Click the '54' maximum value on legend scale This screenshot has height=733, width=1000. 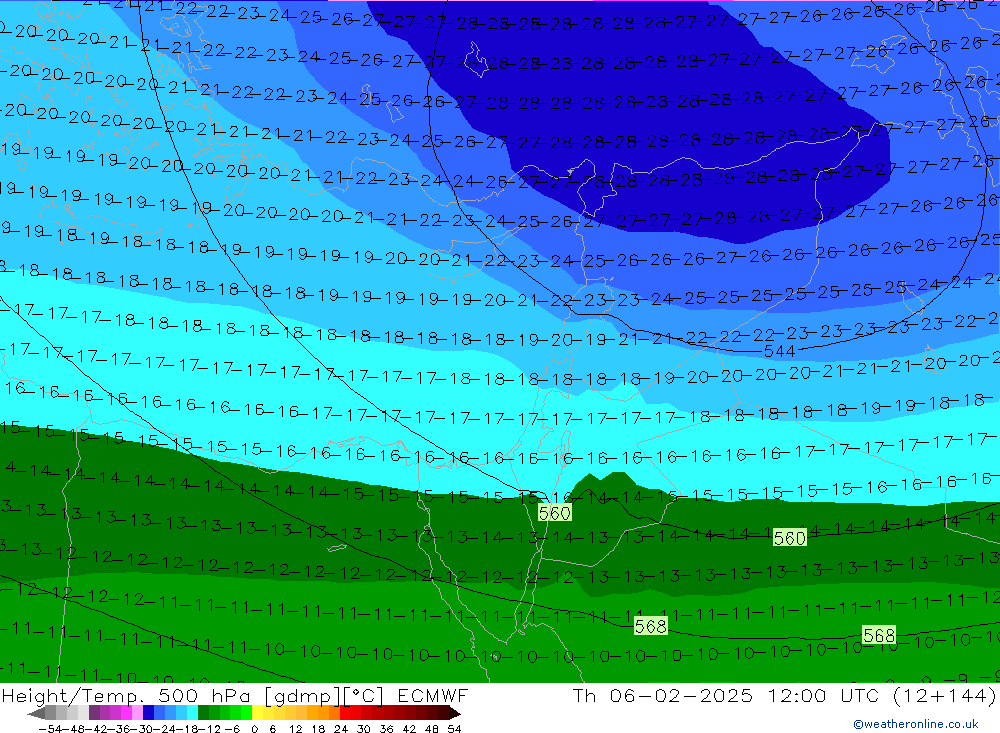point(454,729)
